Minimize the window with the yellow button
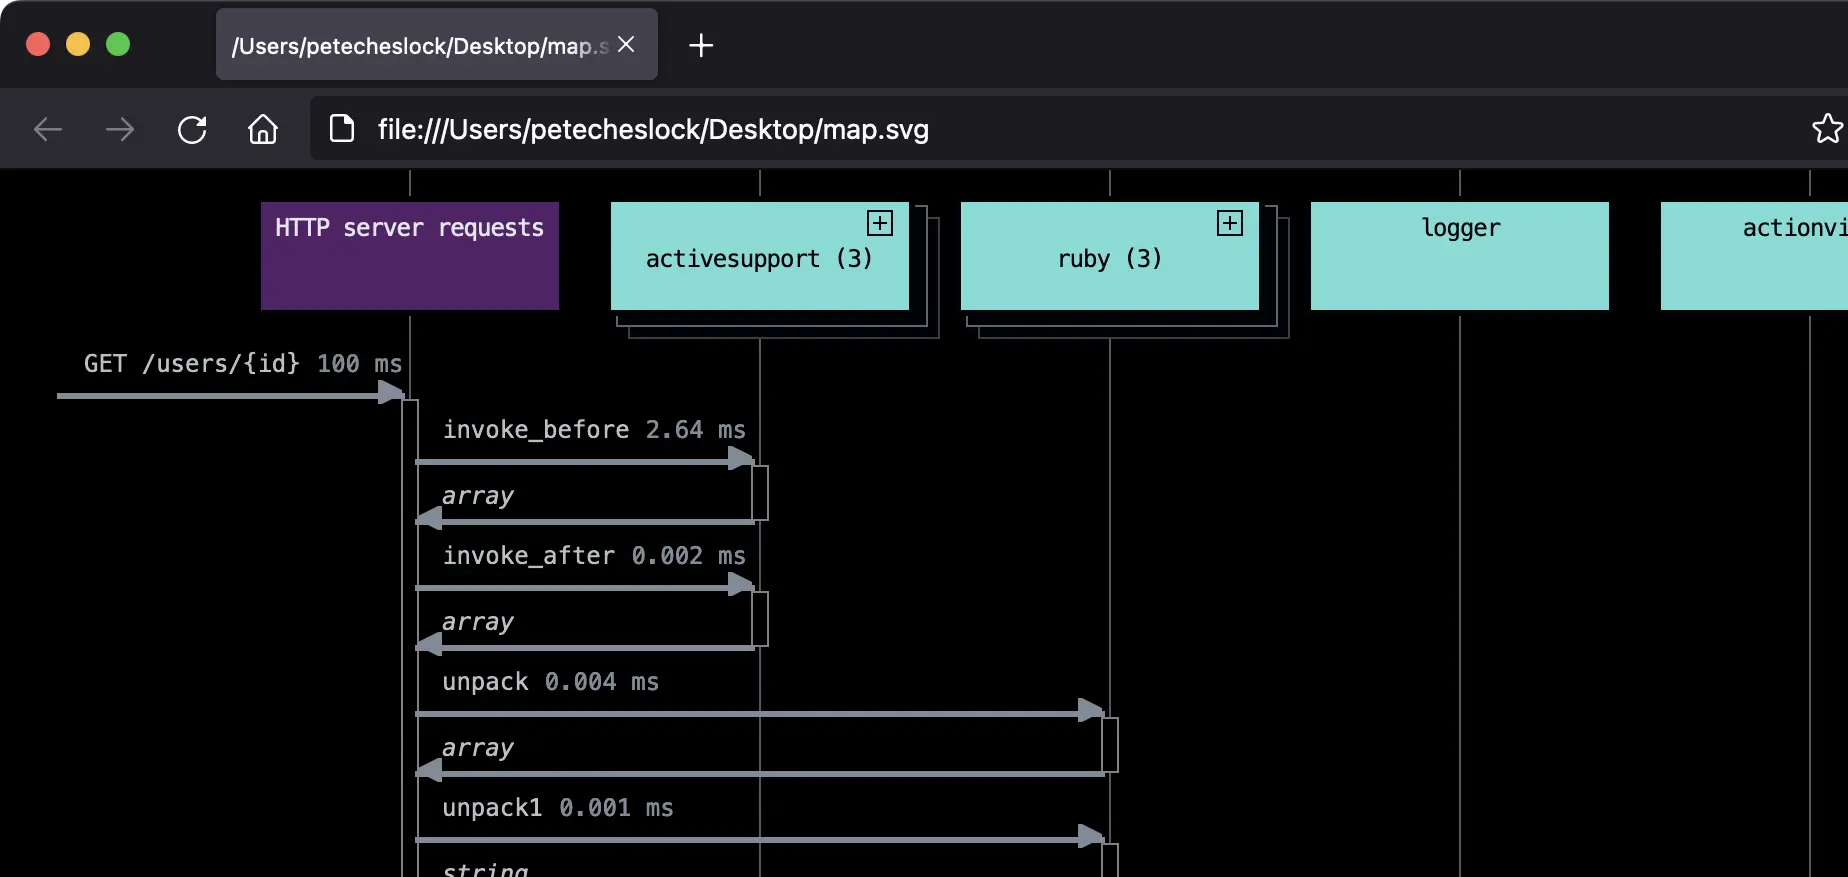Viewport: 1848px width, 877px height. click(78, 44)
